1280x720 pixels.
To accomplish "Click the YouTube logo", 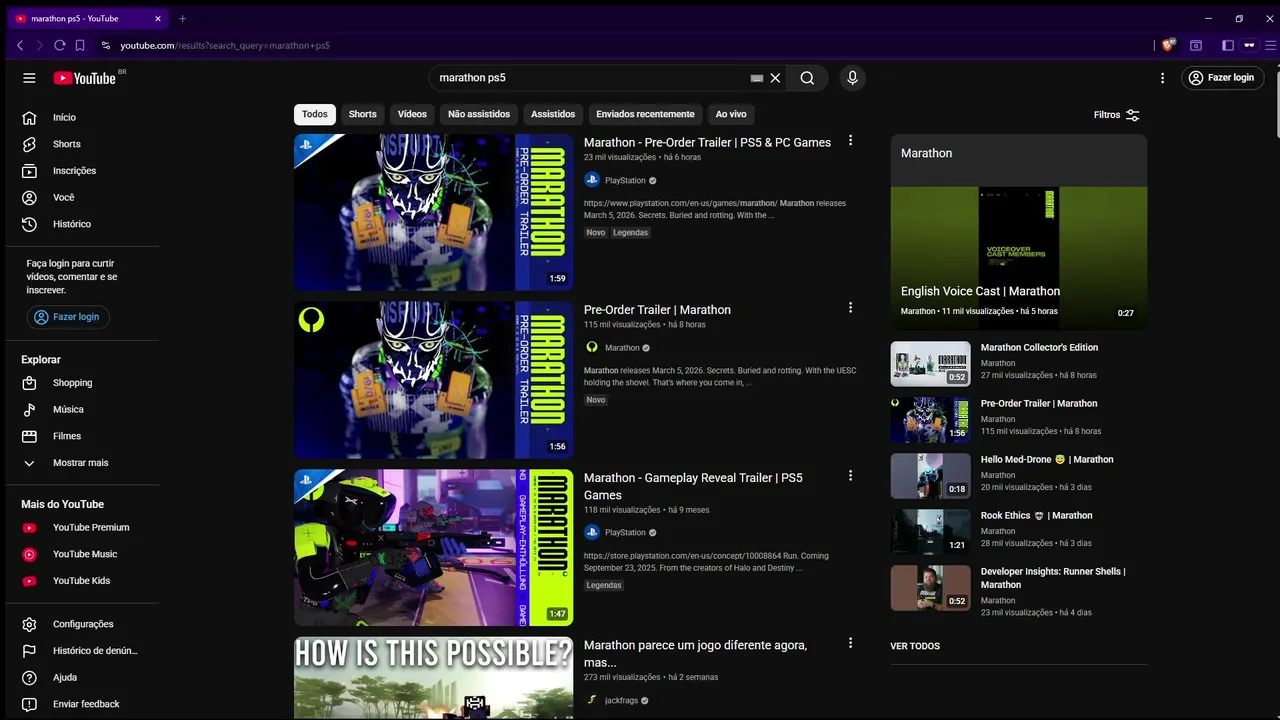I will tap(85, 78).
